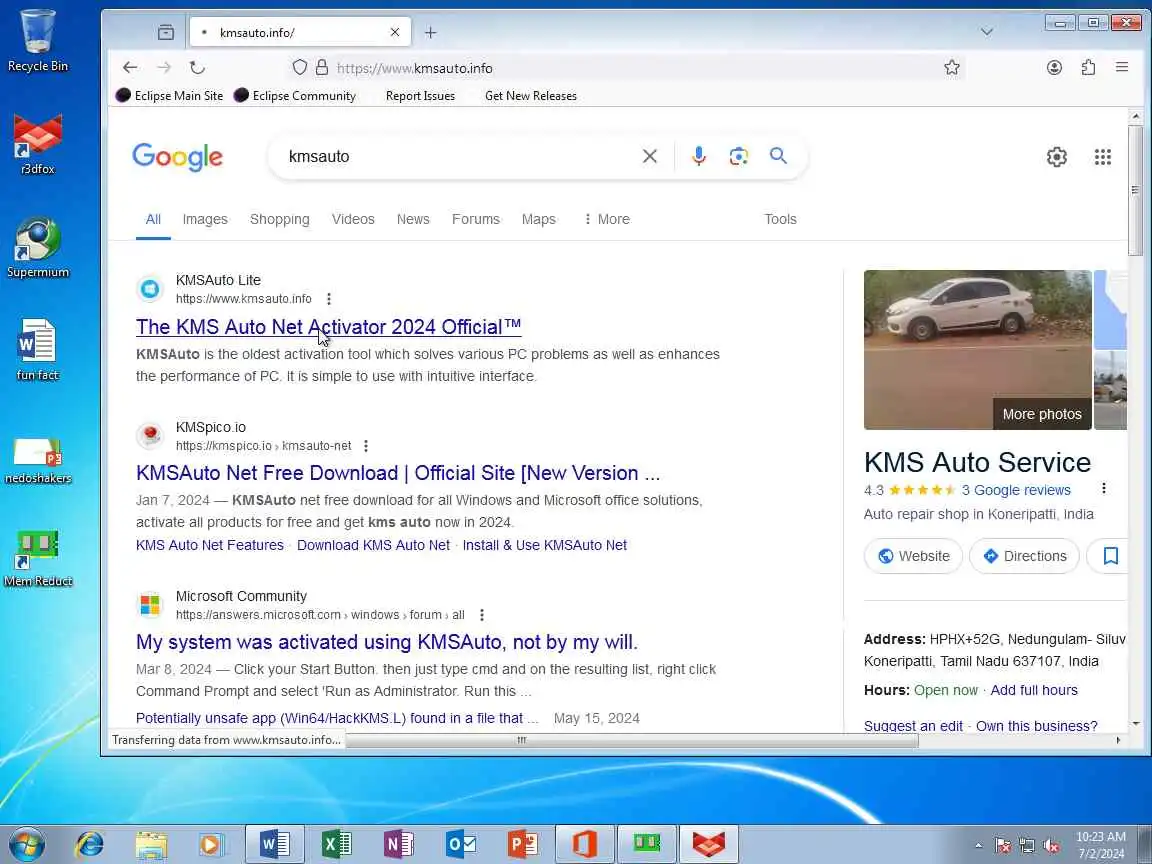
Task: Click the horizontal scrollbar at page bottom
Action: (632, 741)
